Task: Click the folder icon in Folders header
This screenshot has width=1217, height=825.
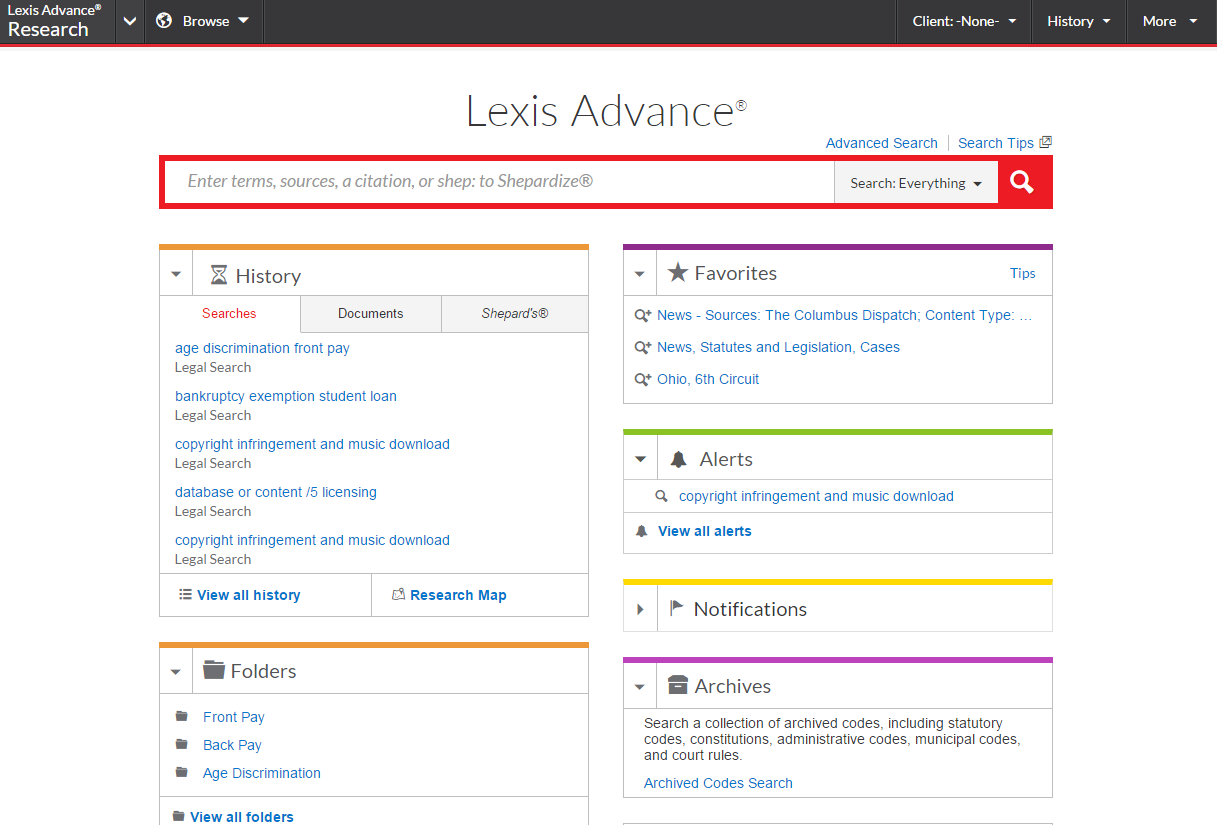Action: 213,669
